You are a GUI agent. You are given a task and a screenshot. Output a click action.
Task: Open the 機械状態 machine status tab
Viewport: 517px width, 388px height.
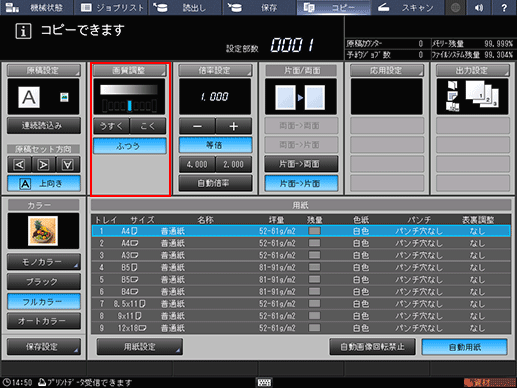[x=37, y=7]
